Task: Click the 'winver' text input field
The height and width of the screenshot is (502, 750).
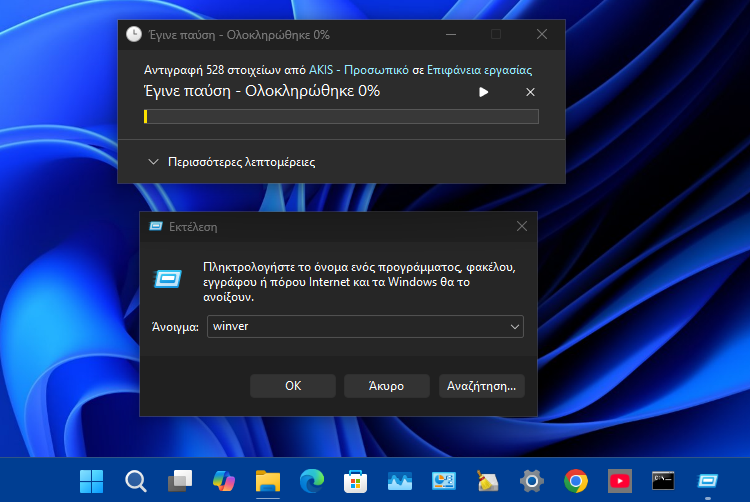Action: click(355, 327)
